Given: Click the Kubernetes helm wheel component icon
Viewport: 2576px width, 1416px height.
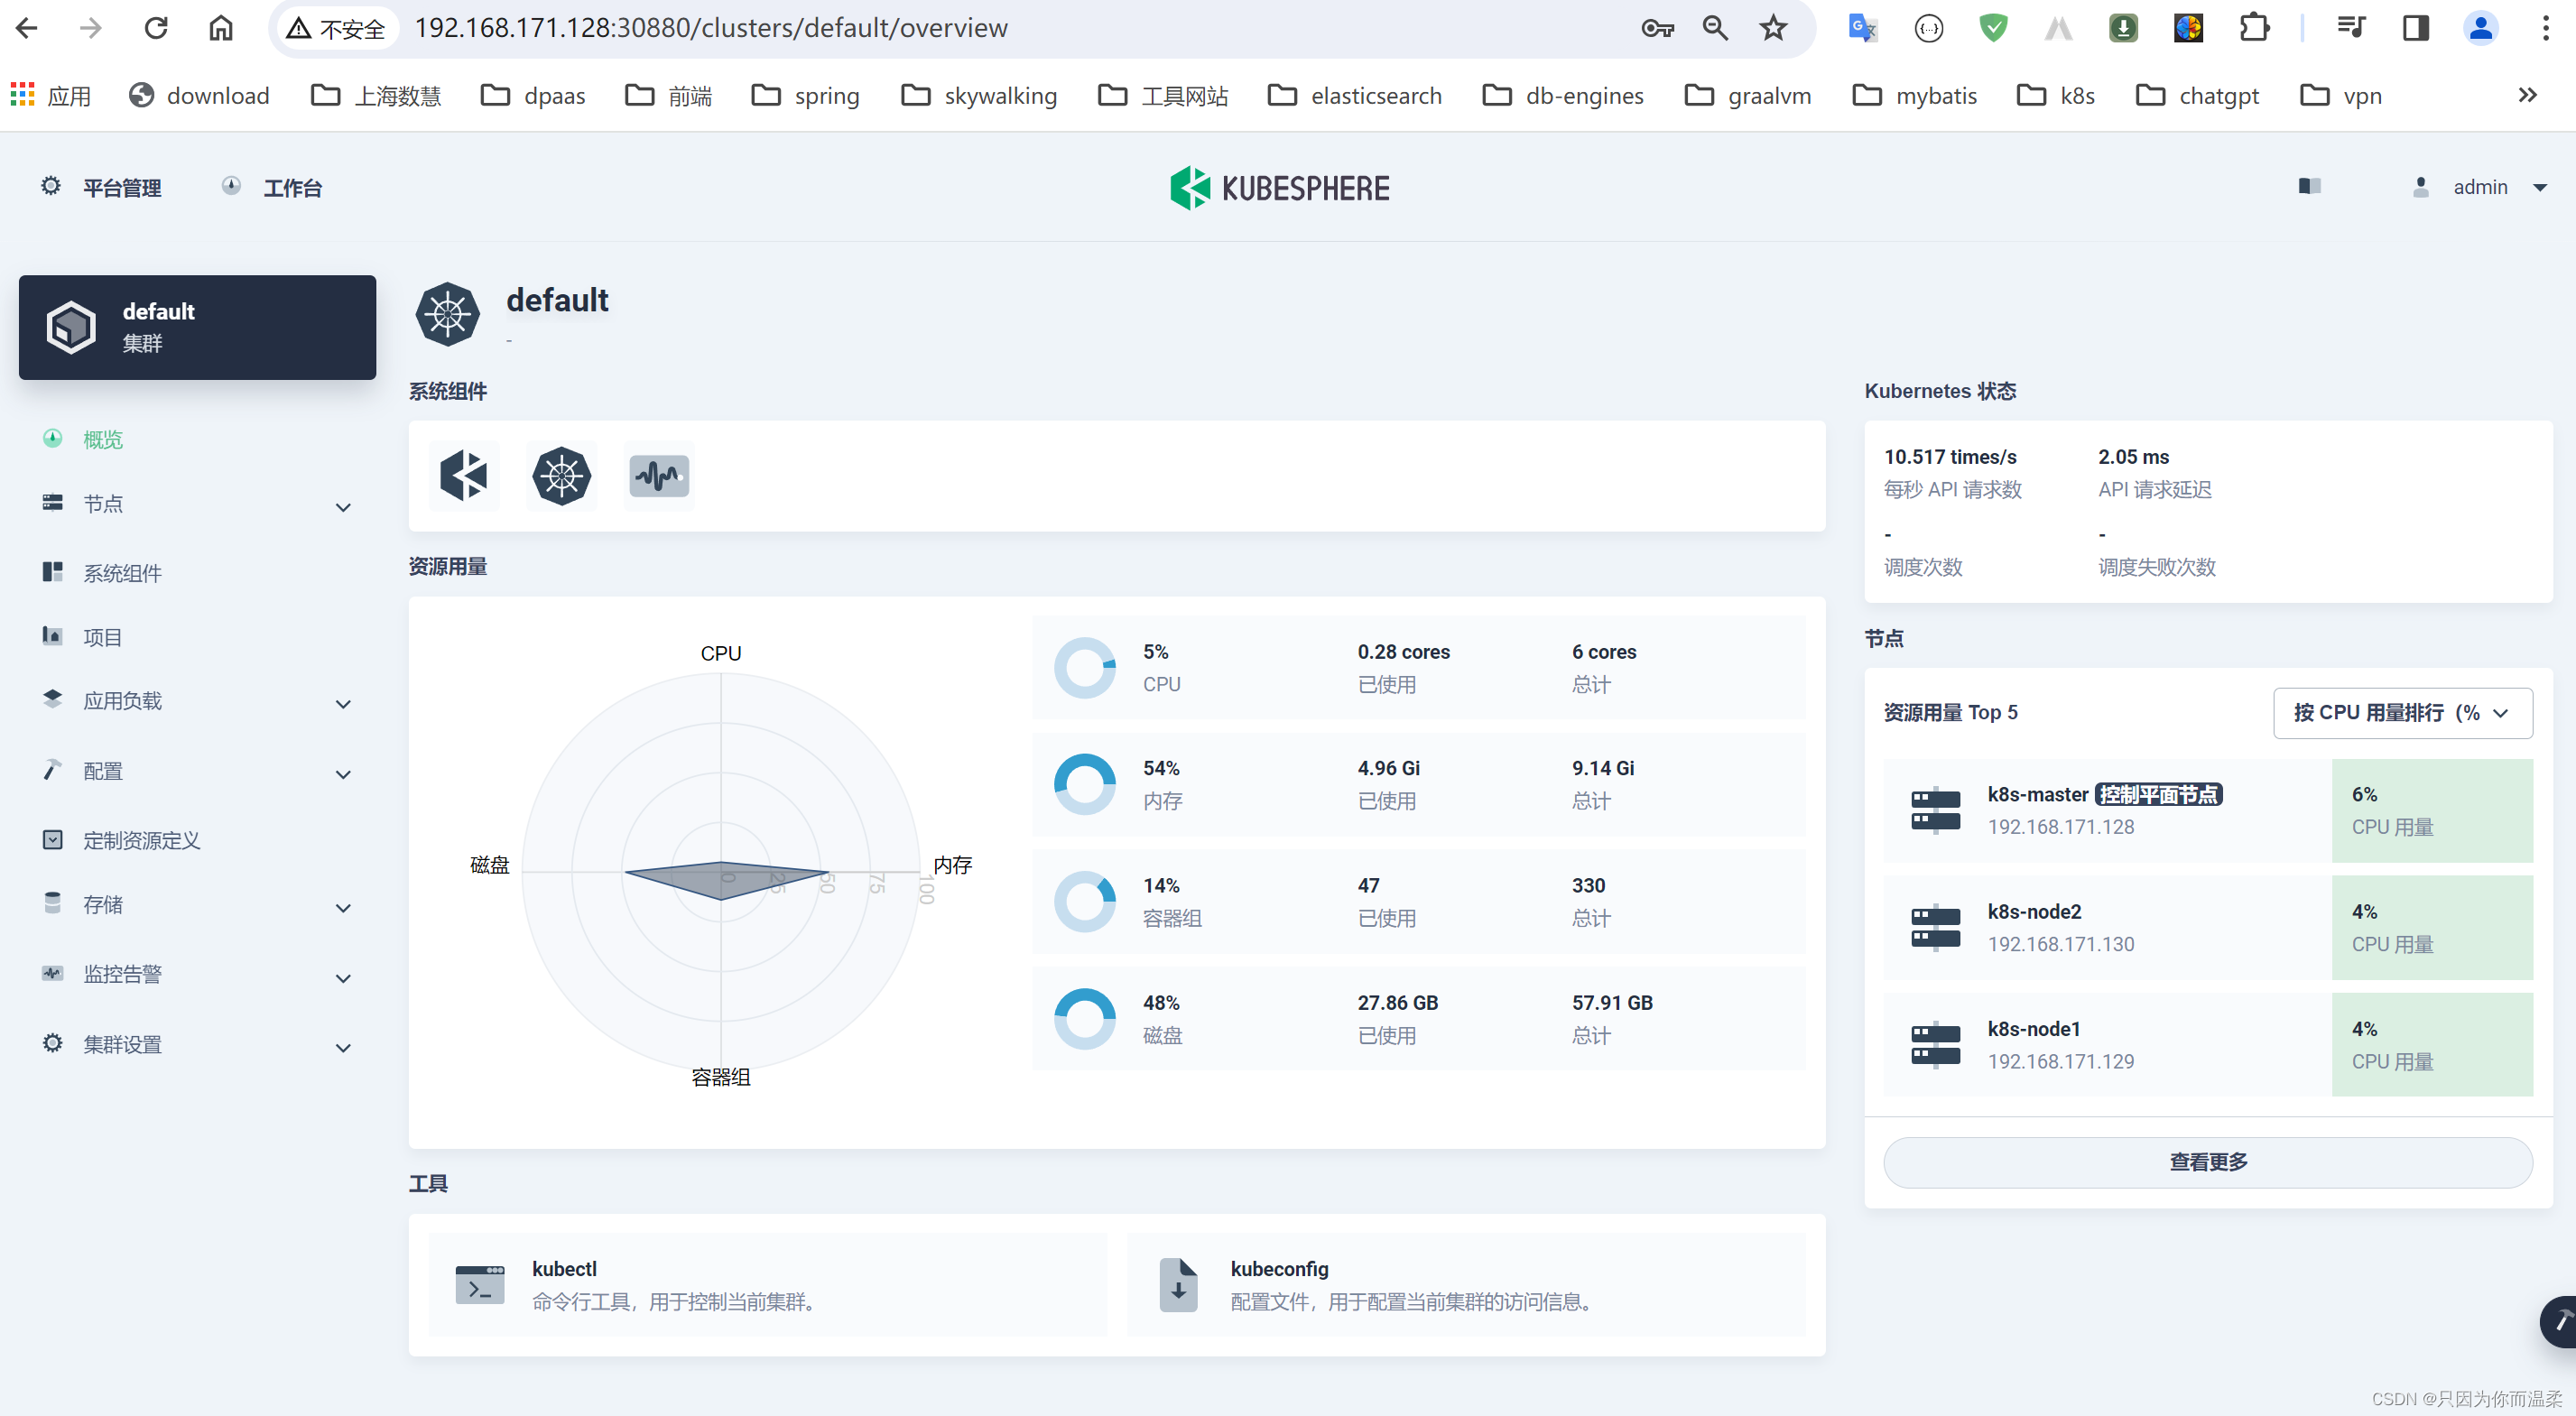Looking at the screenshot, I should pos(561,475).
